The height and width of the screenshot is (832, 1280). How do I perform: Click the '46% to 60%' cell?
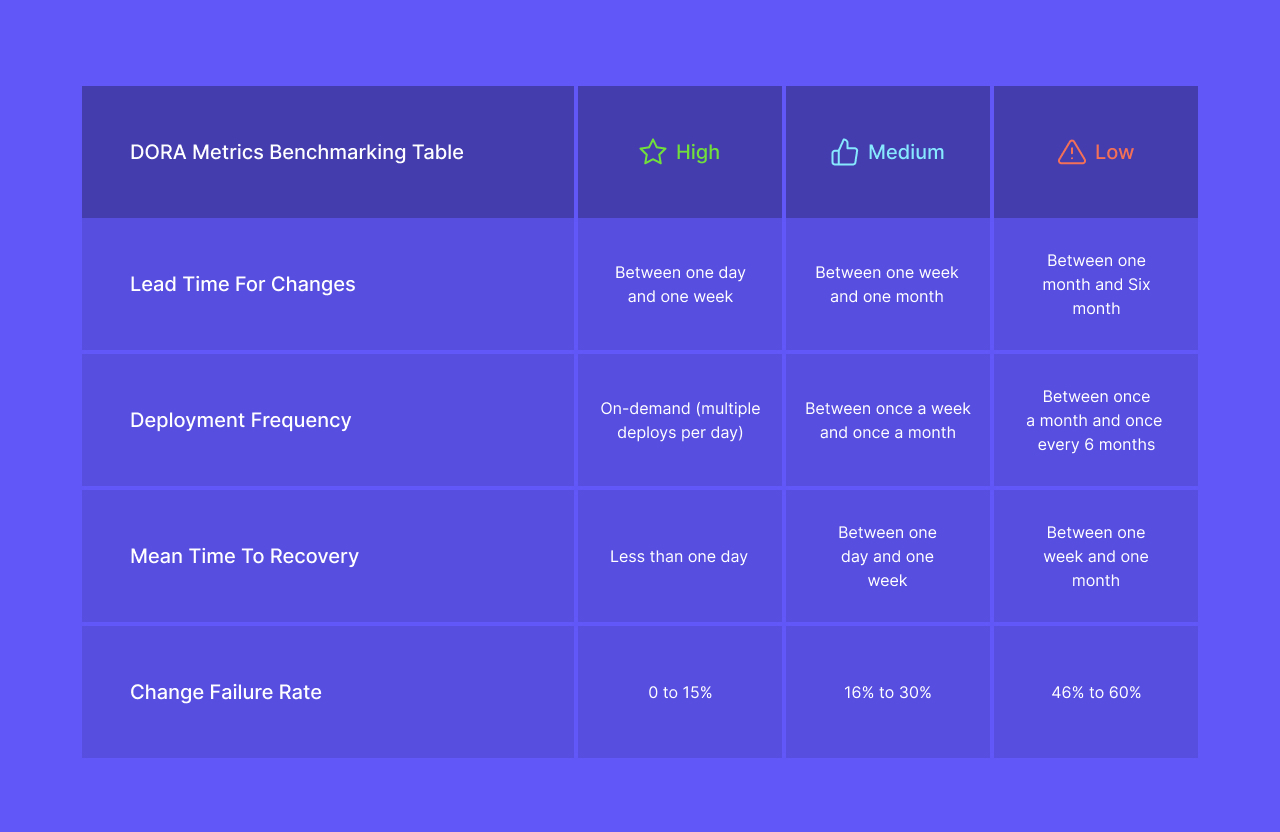[1096, 692]
